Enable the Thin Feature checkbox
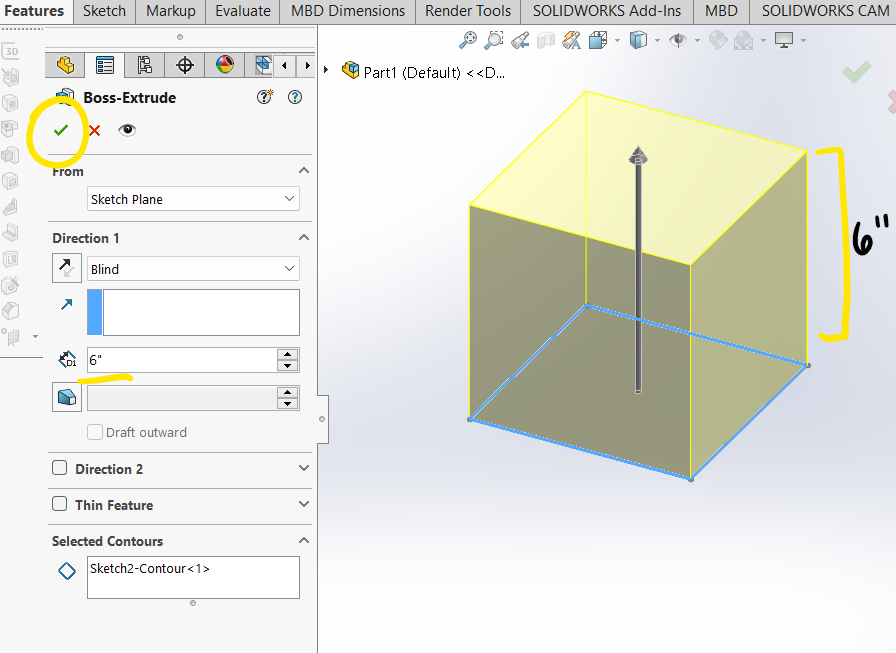This screenshot has width=896, height=653. tap(59, 504)
